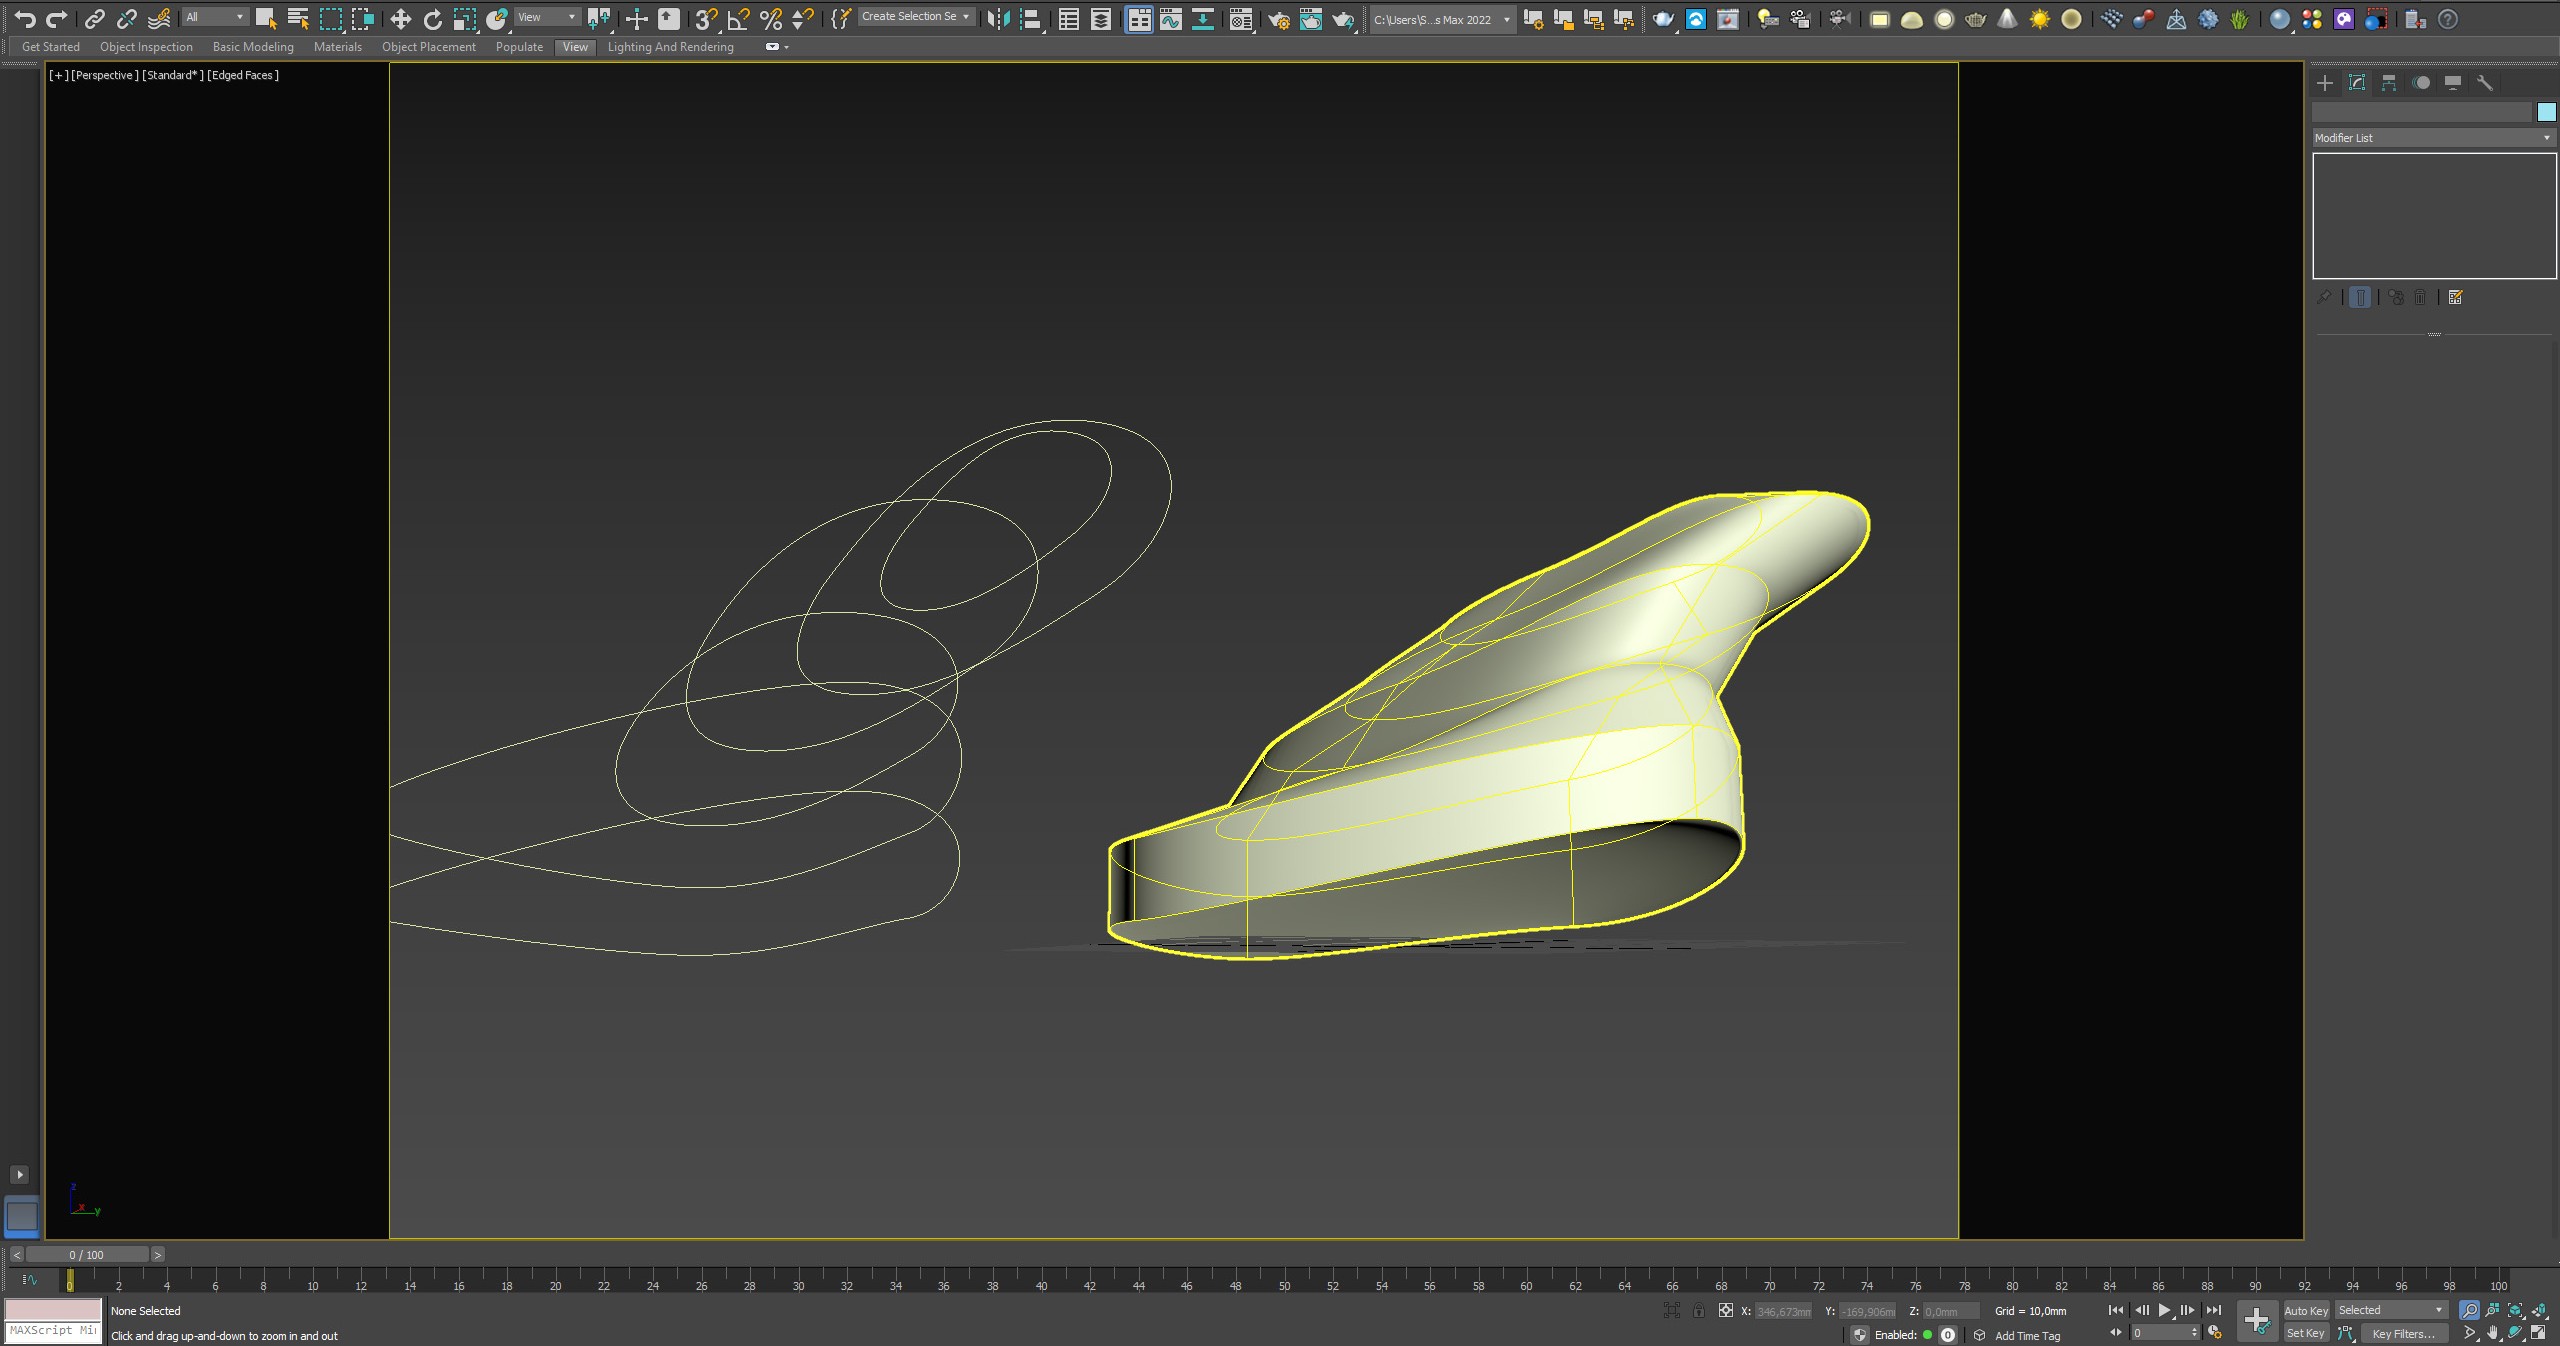Click the Mirror tool icon
Screen dimensions: 2560x1346
997,19
